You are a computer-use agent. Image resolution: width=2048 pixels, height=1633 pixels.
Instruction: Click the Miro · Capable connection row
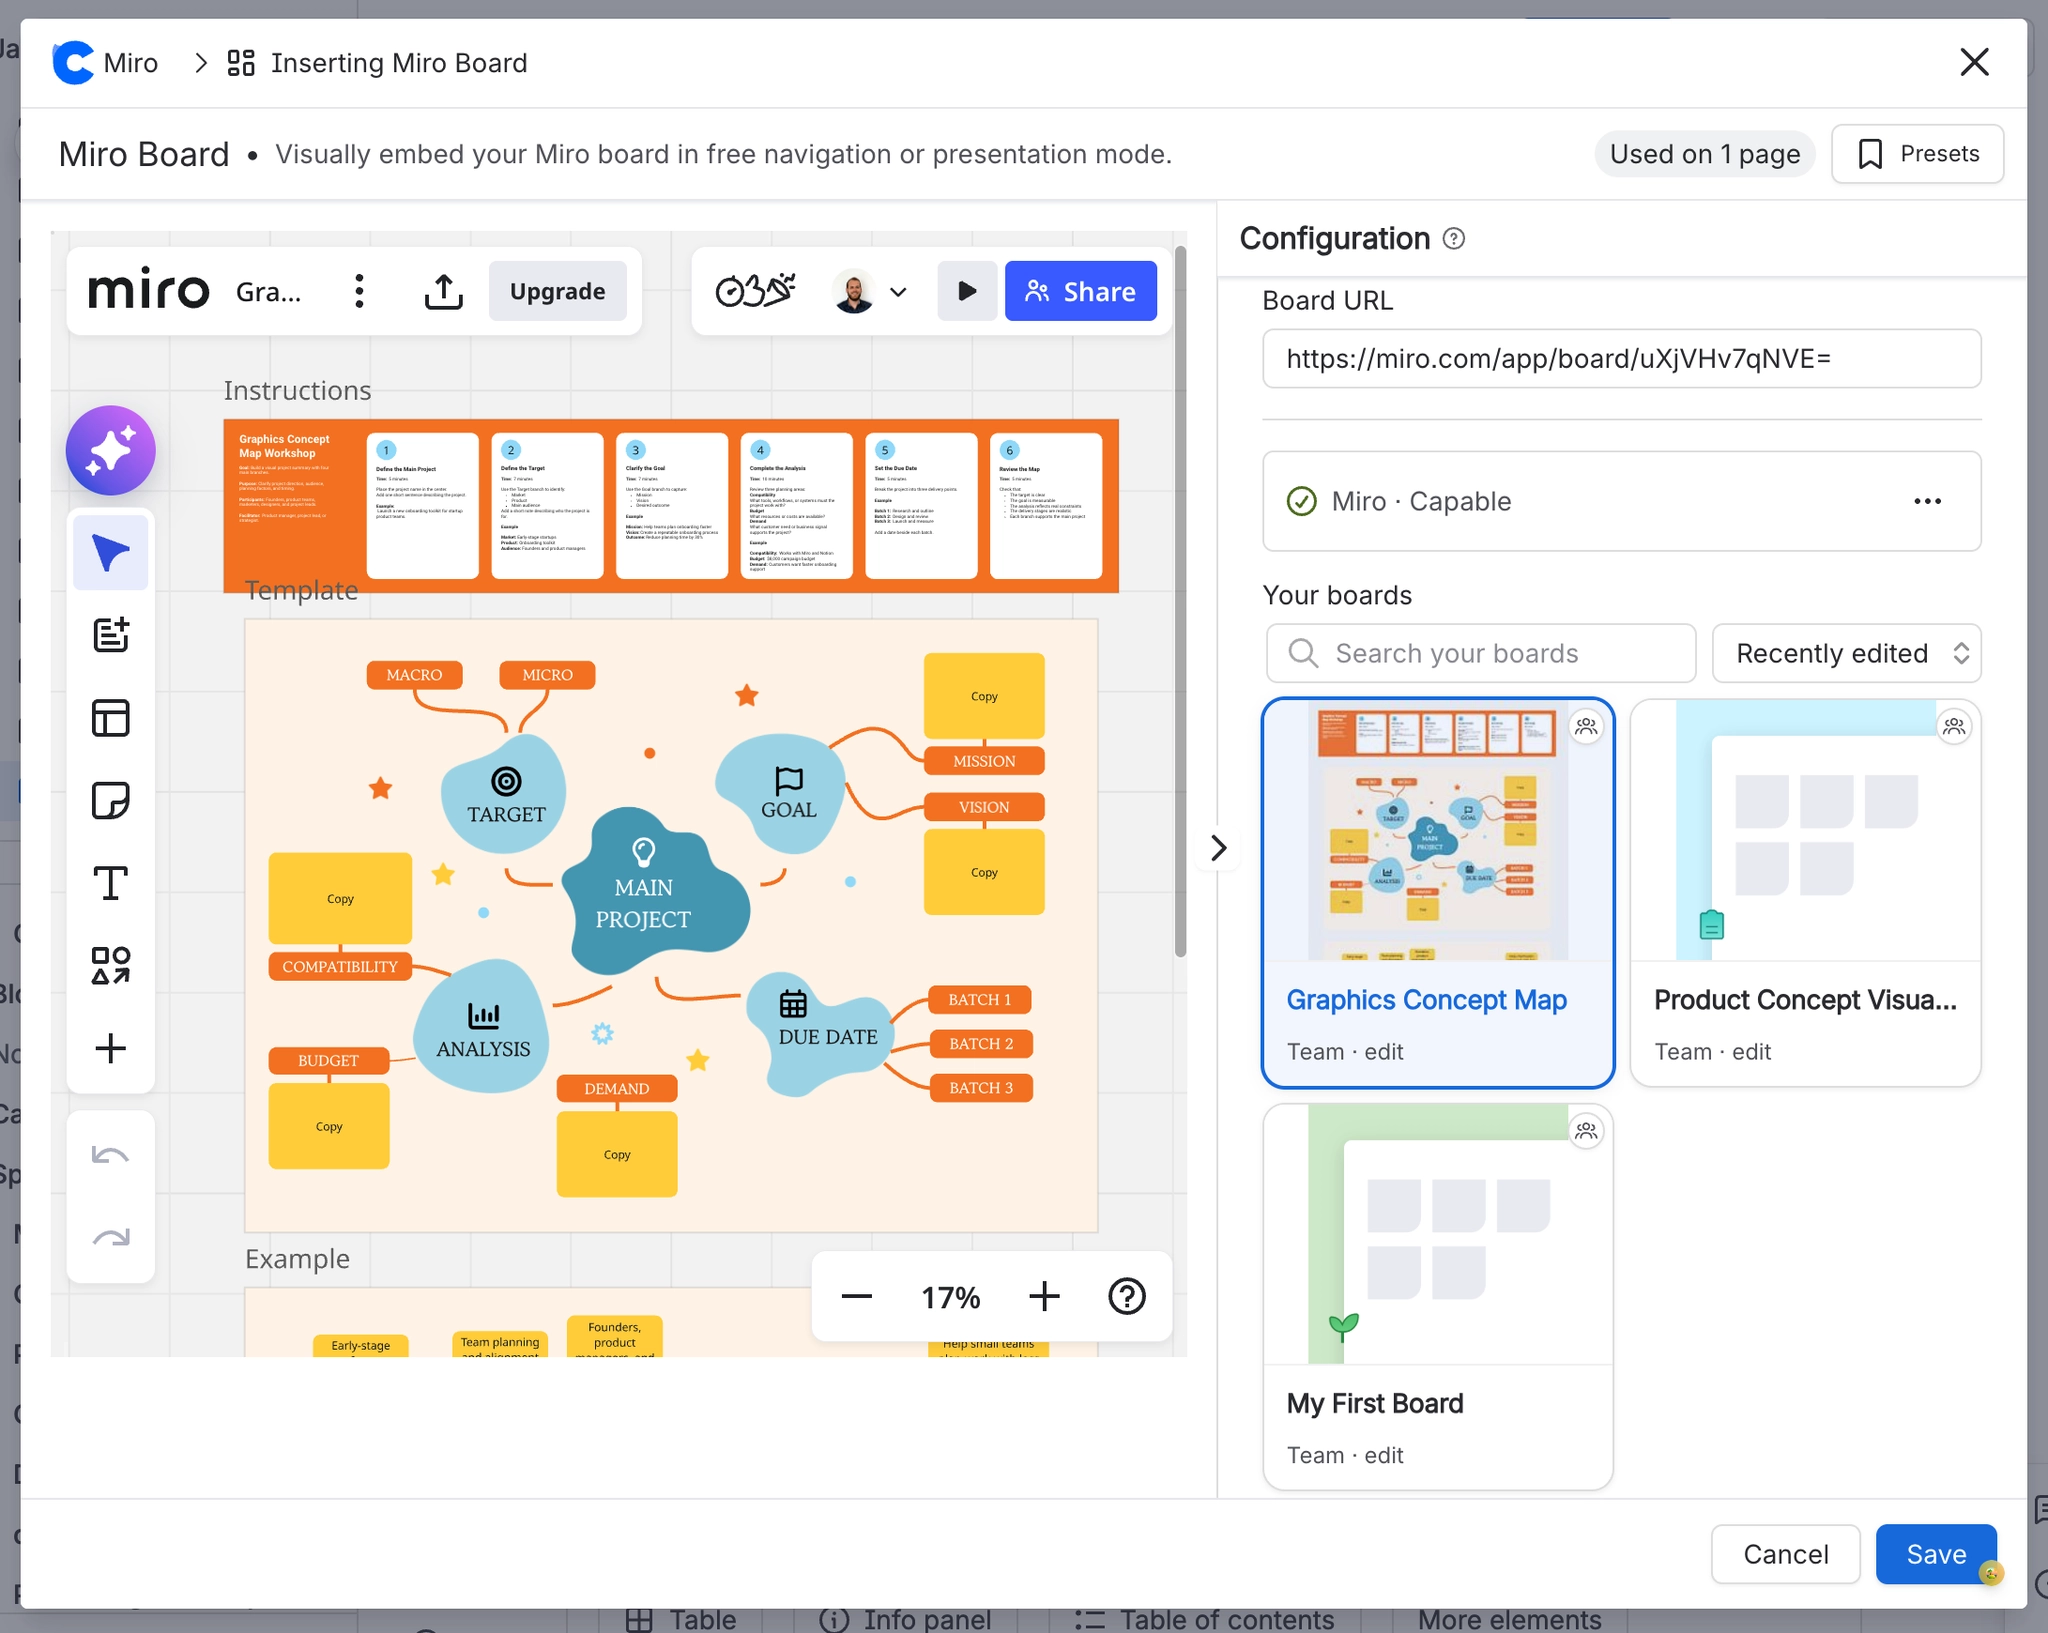click(x=1621, y=501)
